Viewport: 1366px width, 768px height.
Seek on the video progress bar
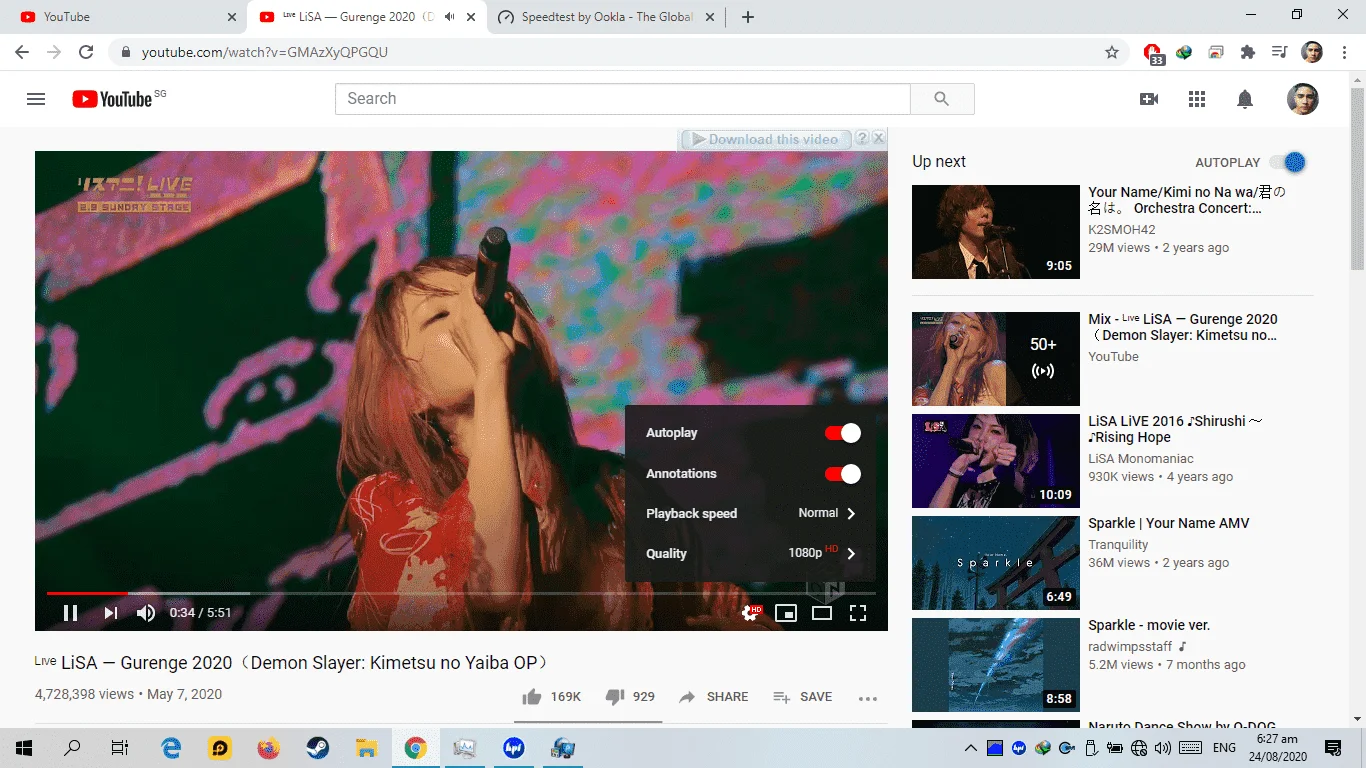click(x=461, y=593)
